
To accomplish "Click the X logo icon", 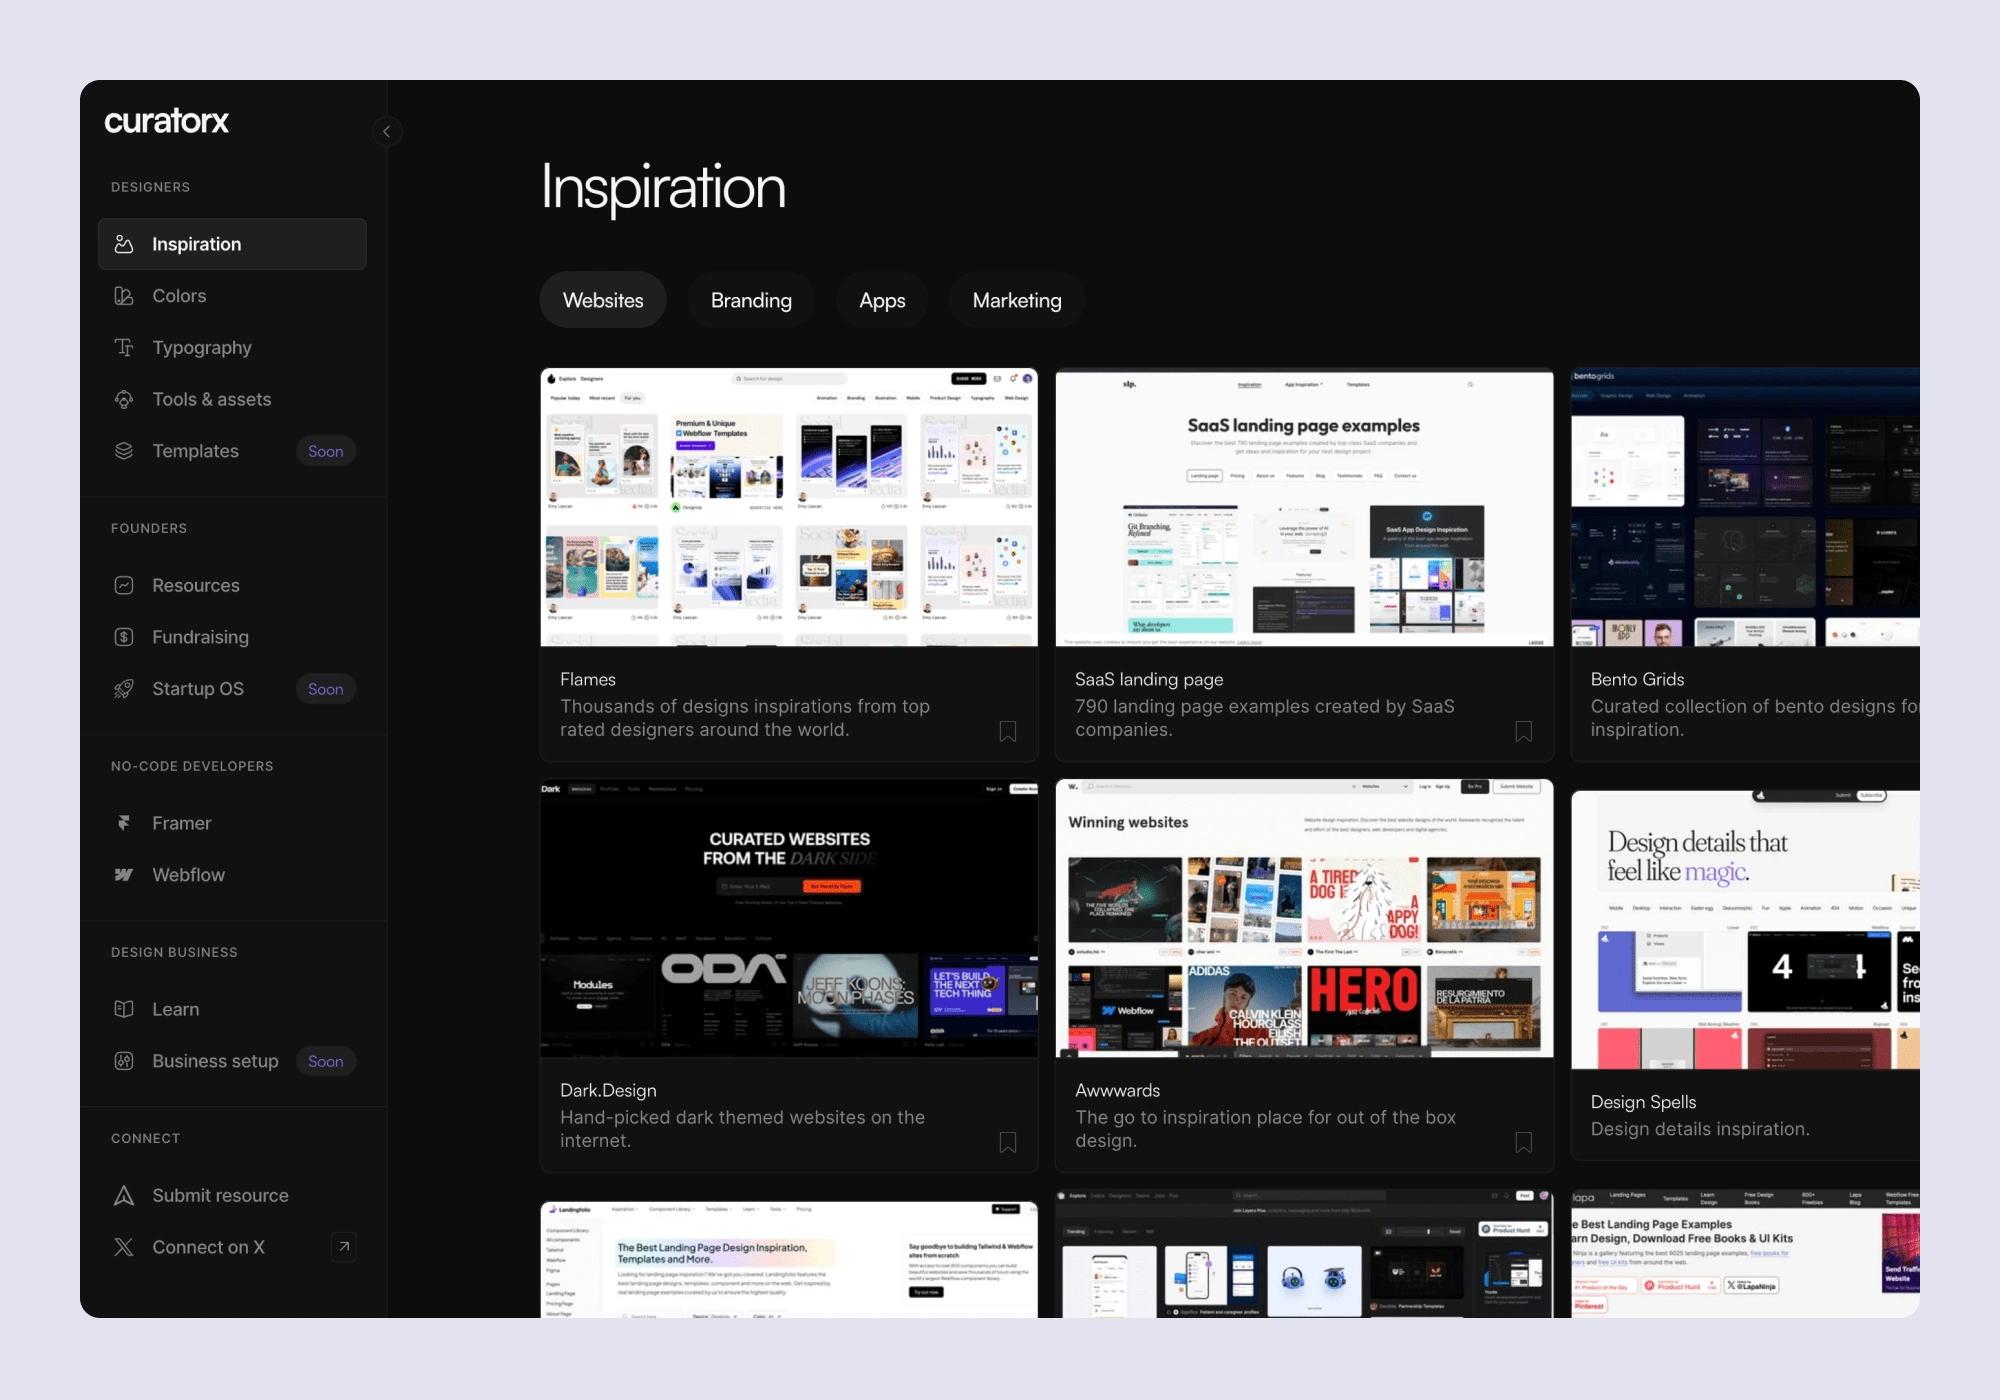I will pyautogui.click(x=124, y=1247).
